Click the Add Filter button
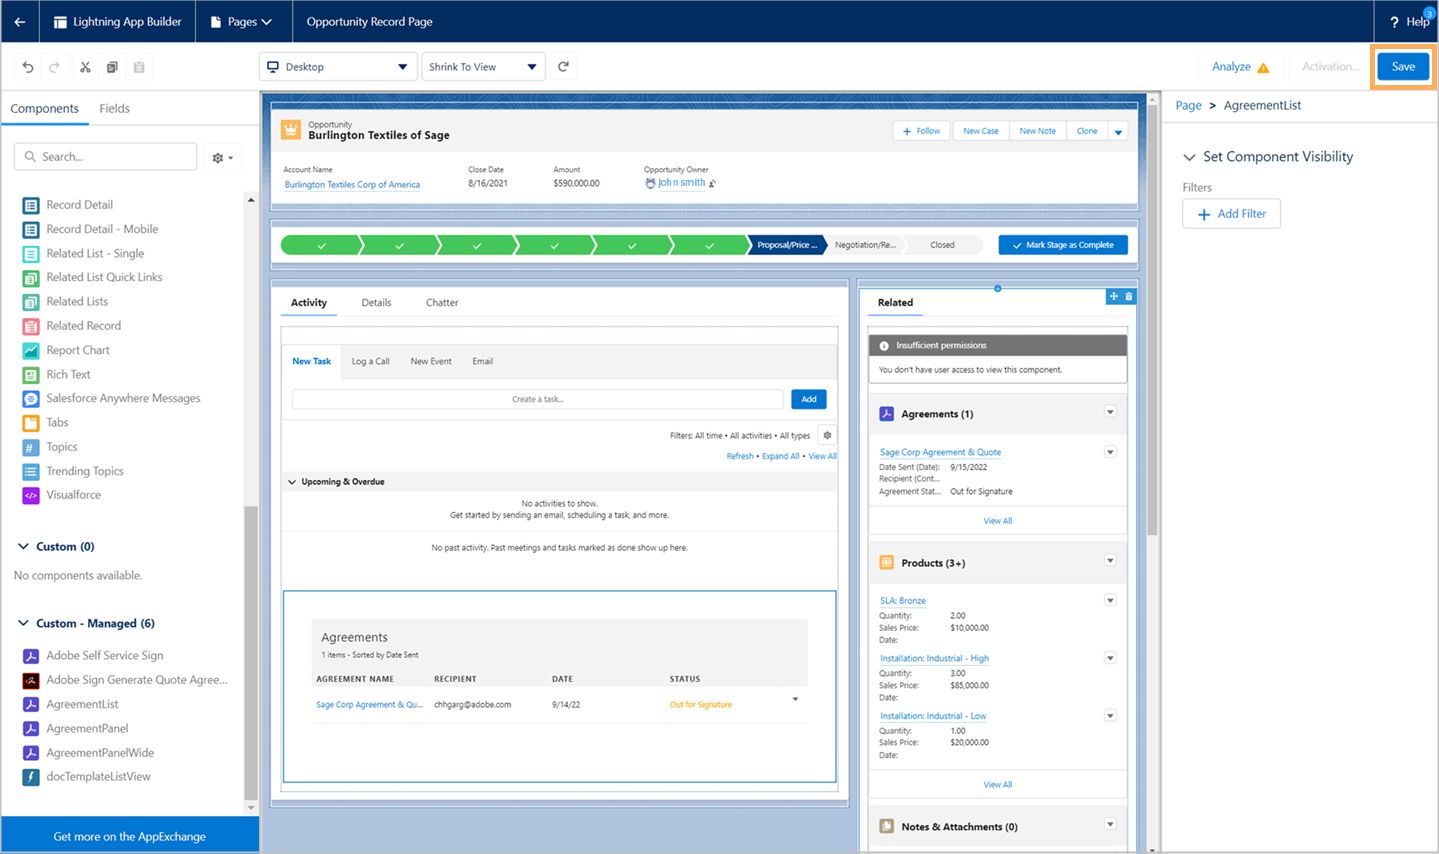Image resolution: width=1439 pixels, height=854 pixels. pos(1231,214)
